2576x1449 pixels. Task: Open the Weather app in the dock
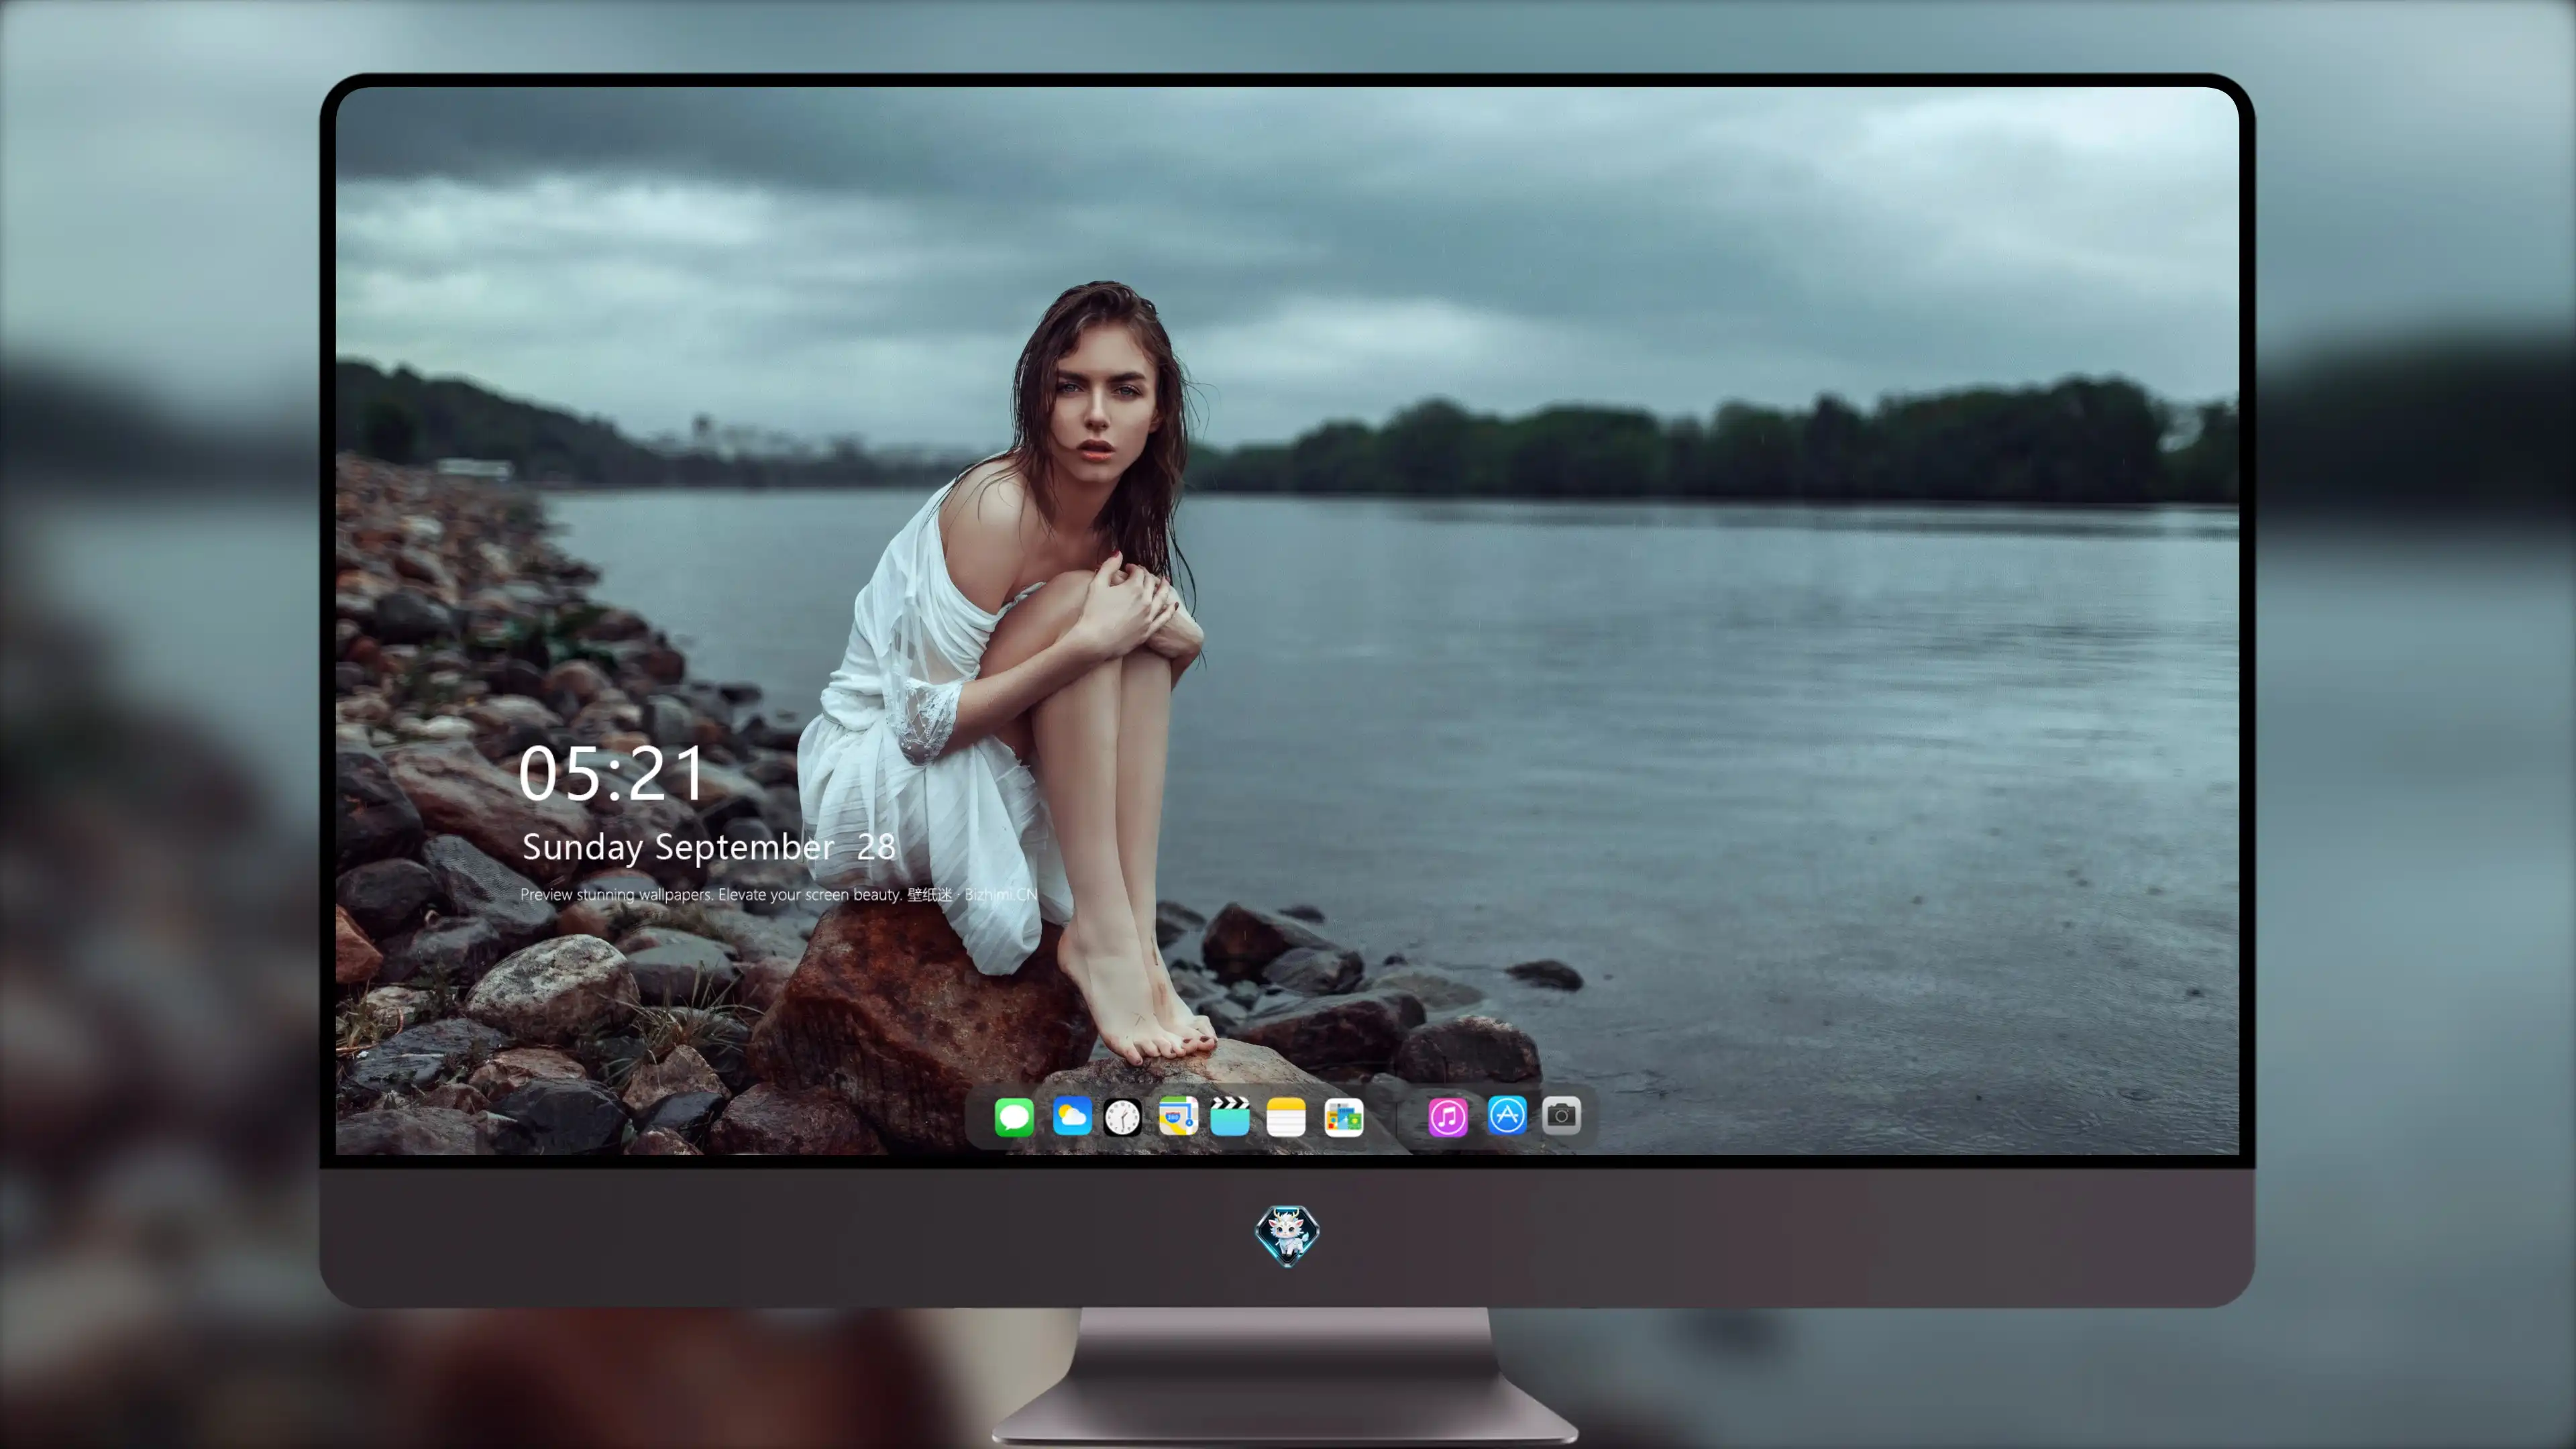tap(1072, 1116)
